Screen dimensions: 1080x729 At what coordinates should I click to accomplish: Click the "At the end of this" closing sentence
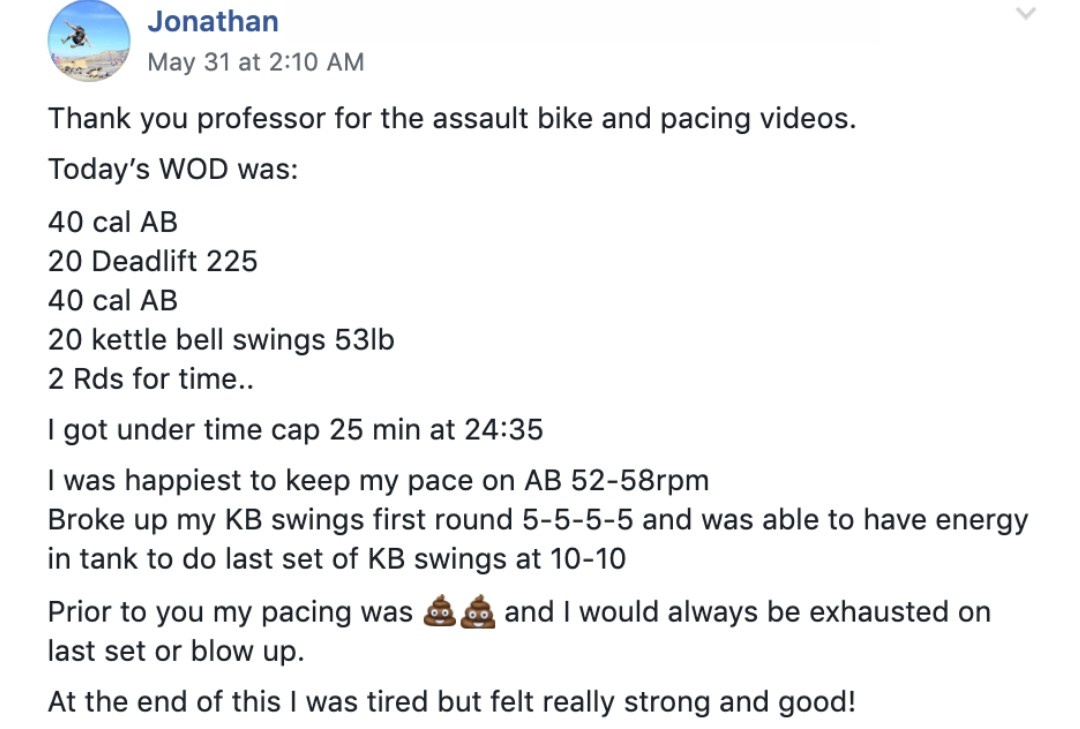point(451,701)
